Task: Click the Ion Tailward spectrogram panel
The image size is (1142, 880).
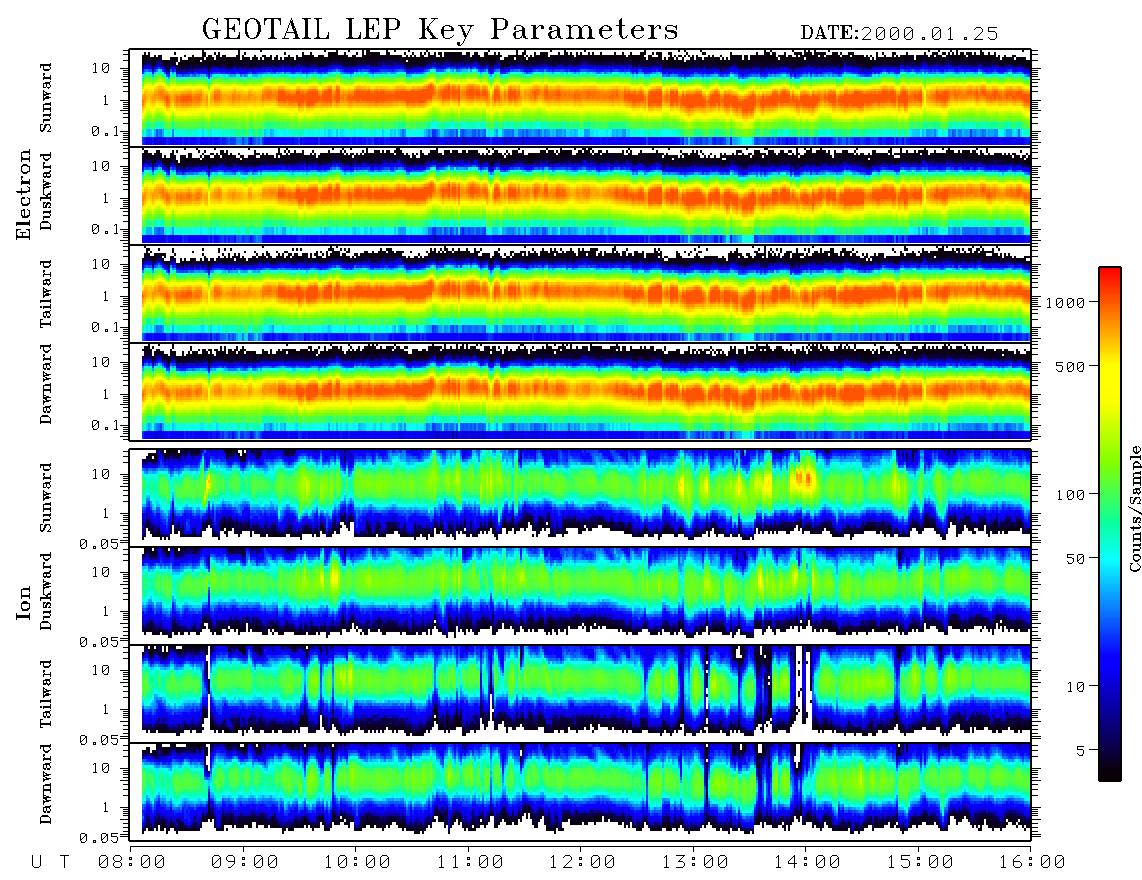Action: click(x=580, y=694)
